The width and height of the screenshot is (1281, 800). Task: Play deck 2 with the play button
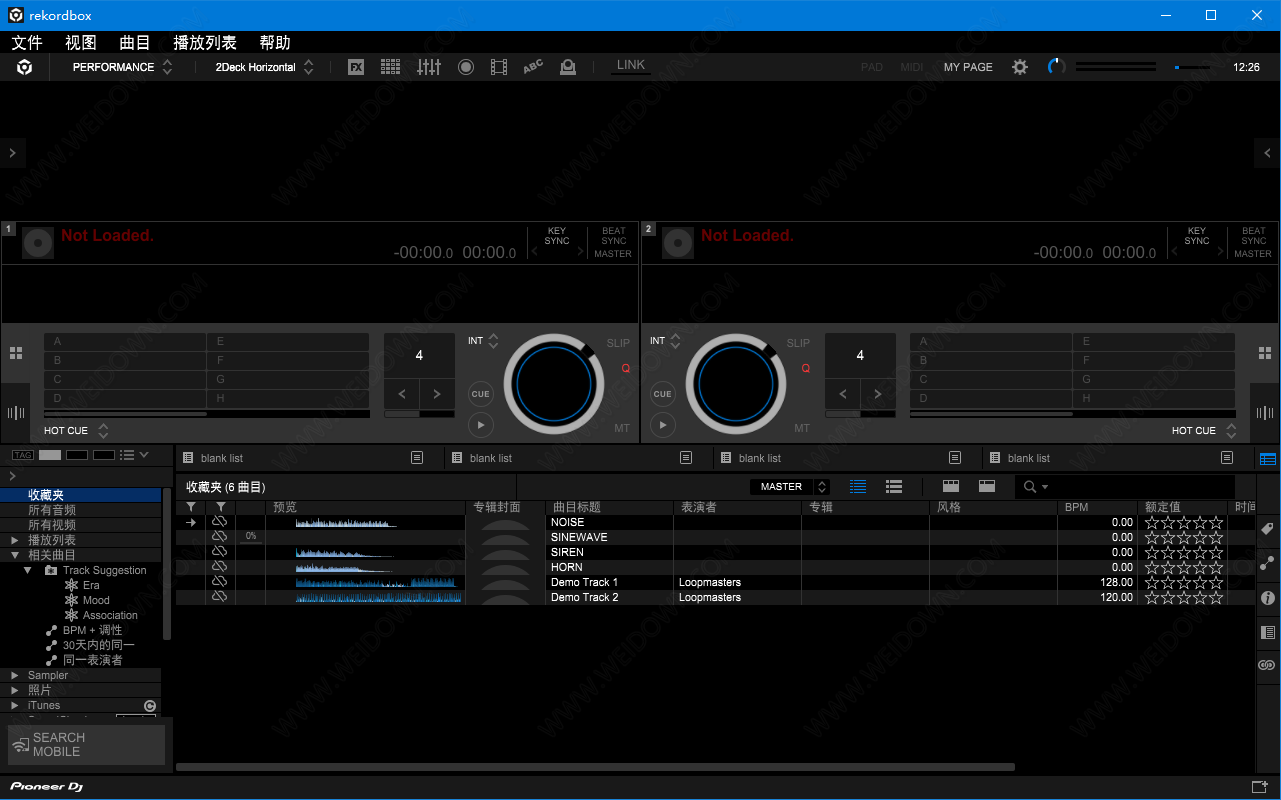662,425
